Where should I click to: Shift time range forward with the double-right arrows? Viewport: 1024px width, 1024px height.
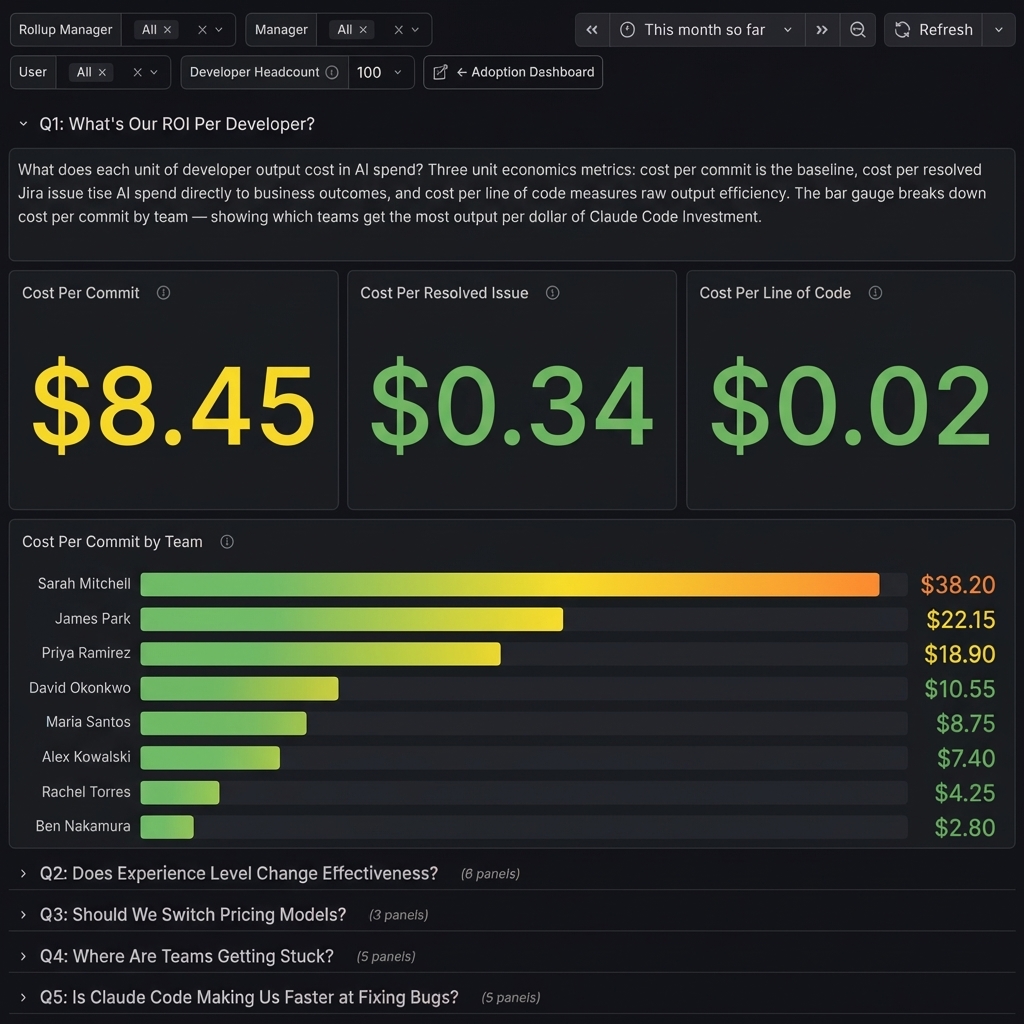pyautogui.click(x=822, y=29)
